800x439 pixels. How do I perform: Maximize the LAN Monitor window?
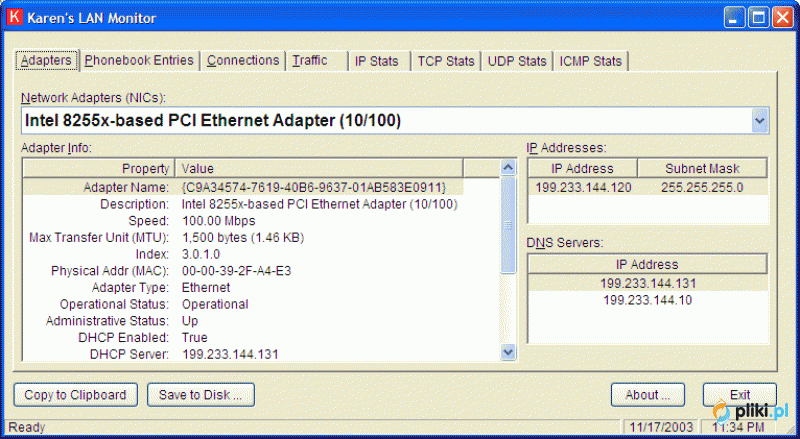pyautogui.click(x=758, y=18)
